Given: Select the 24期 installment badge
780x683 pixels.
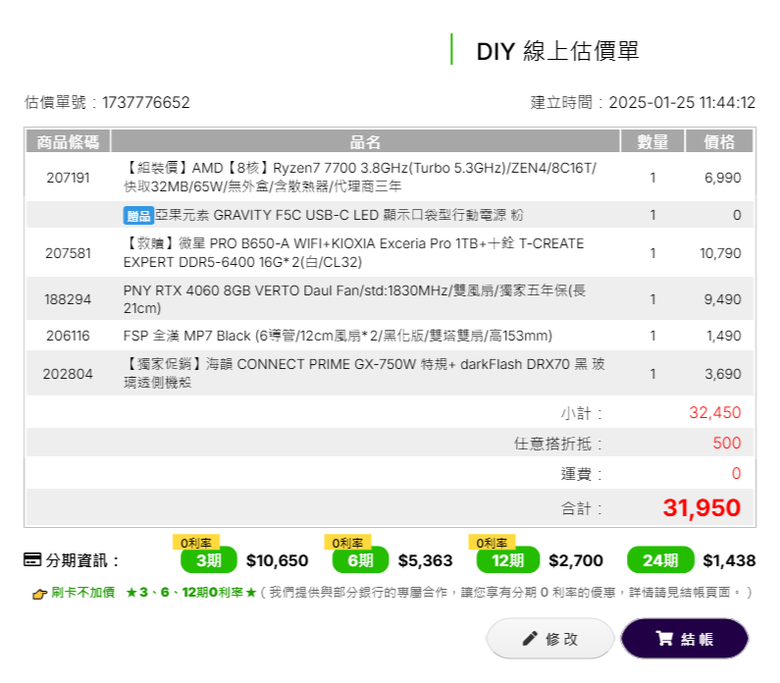Looking at the screenshot, I should tap(660, 560).
